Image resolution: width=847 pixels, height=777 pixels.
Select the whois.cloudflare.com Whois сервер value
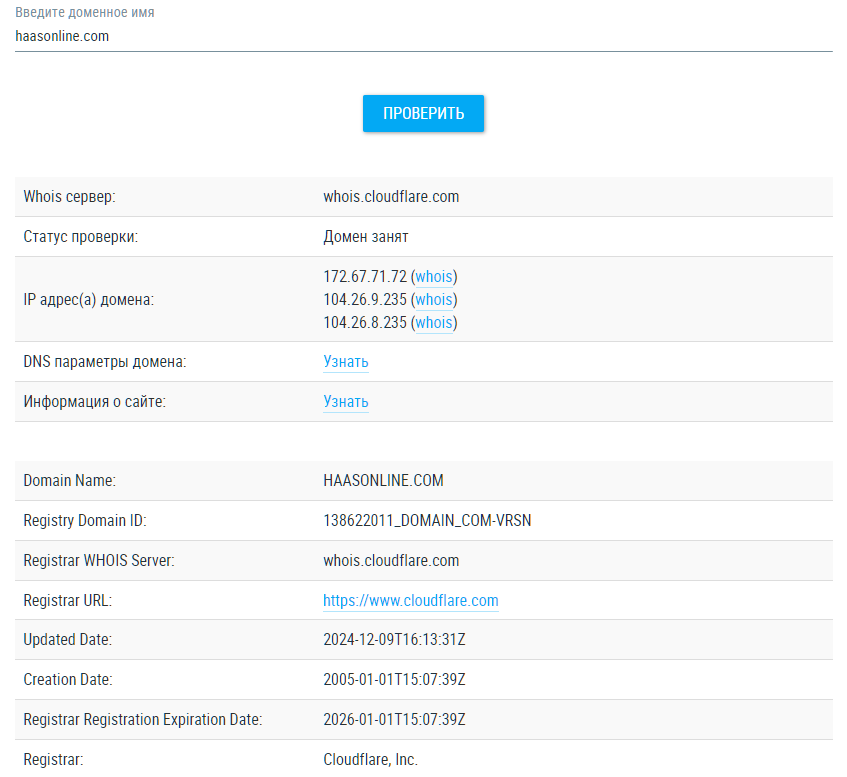click(391, 197)
